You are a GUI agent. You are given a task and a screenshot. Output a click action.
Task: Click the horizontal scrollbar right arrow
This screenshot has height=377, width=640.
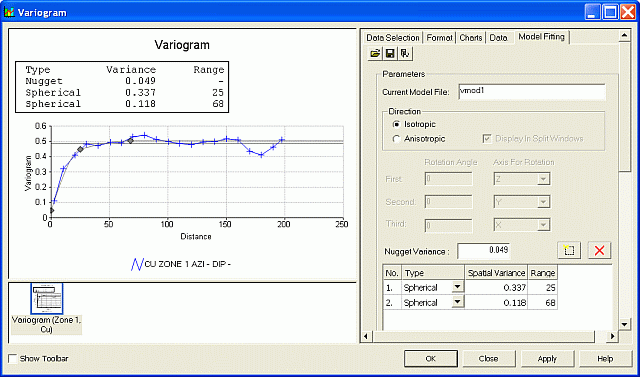(612, 336)
